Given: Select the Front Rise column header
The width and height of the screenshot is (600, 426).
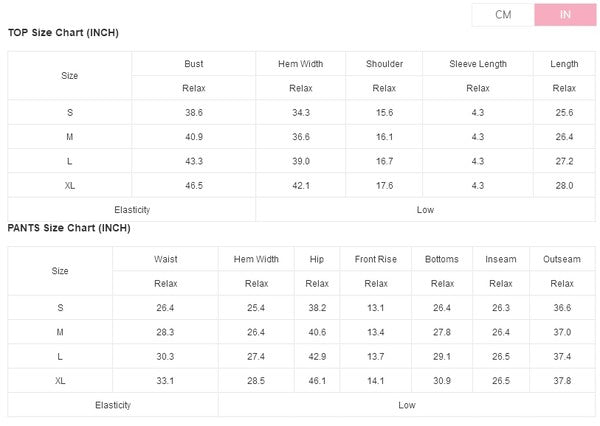Looking at the screenshot, I should point(376,259).
